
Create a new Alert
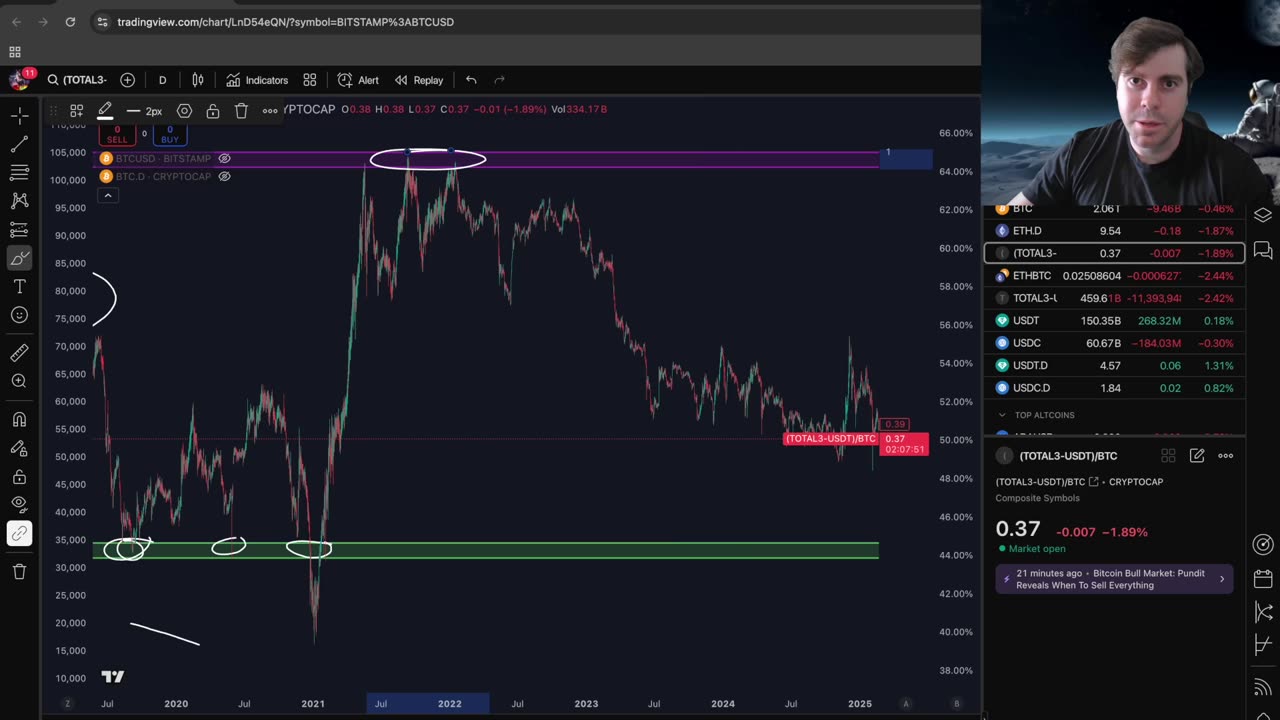pos(358,80)
